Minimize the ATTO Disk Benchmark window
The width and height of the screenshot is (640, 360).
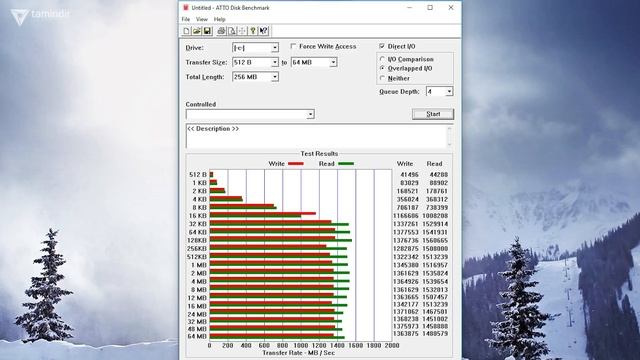click(410, 7)
